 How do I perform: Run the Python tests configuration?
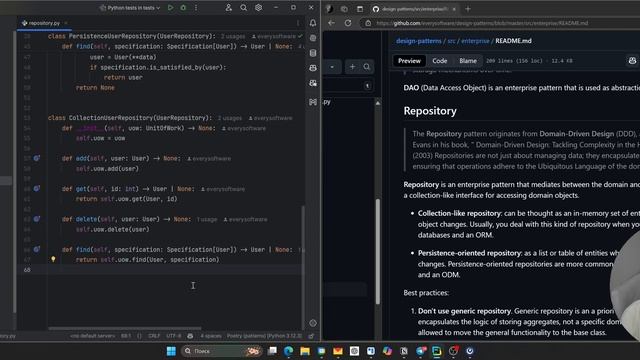[x=171, y=8]
